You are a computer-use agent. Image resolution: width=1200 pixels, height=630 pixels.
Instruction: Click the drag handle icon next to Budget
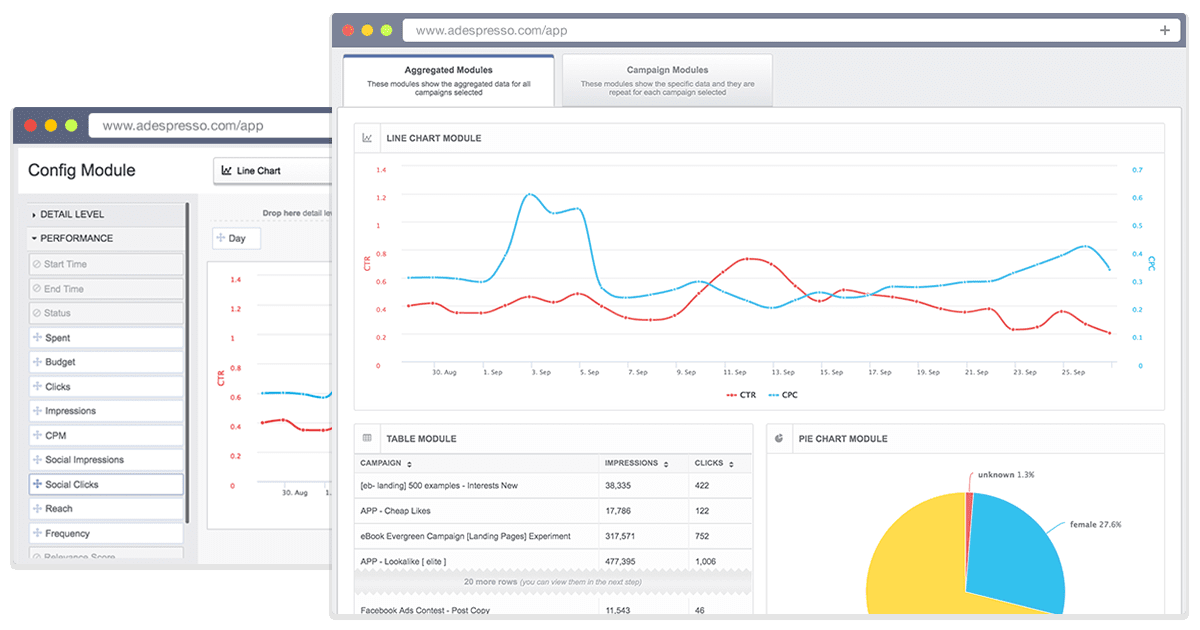(x=37, y=362)
